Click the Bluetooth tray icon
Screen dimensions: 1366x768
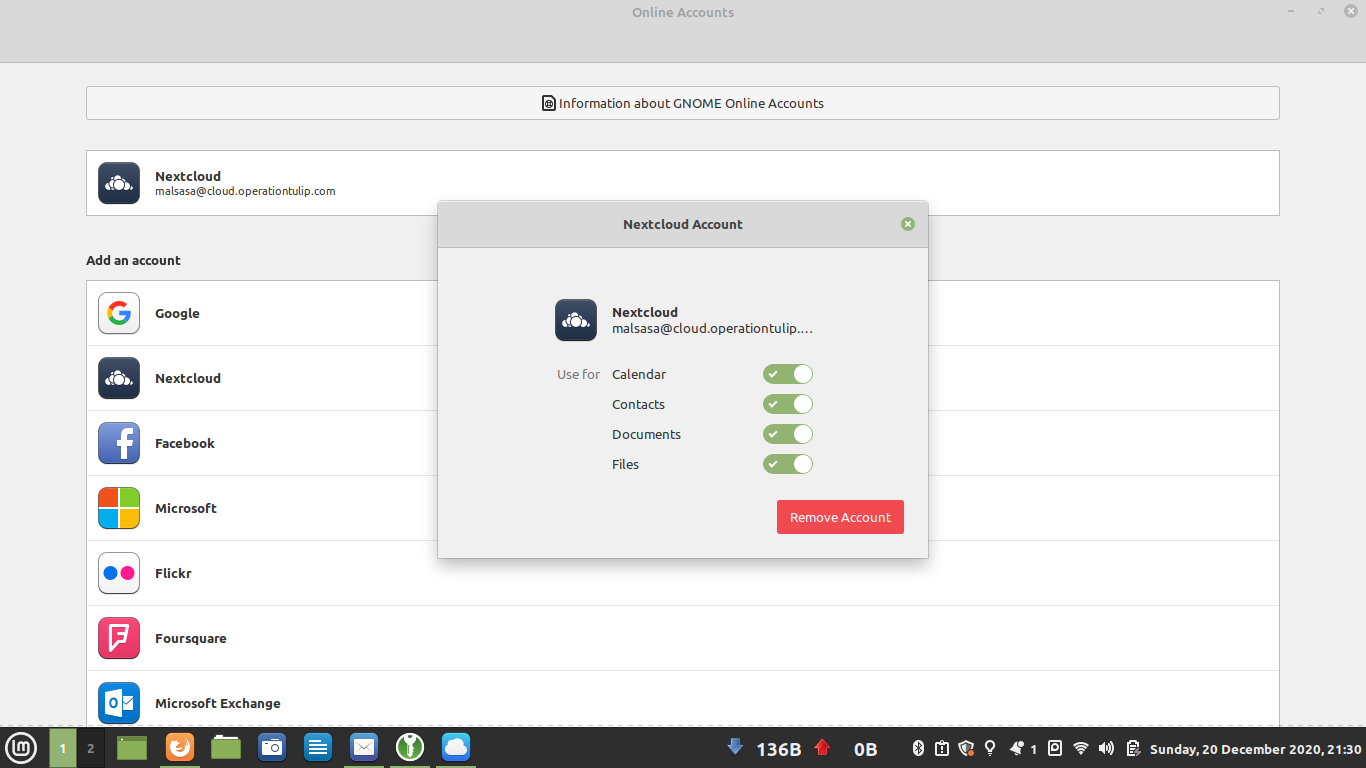pos(918,748)
